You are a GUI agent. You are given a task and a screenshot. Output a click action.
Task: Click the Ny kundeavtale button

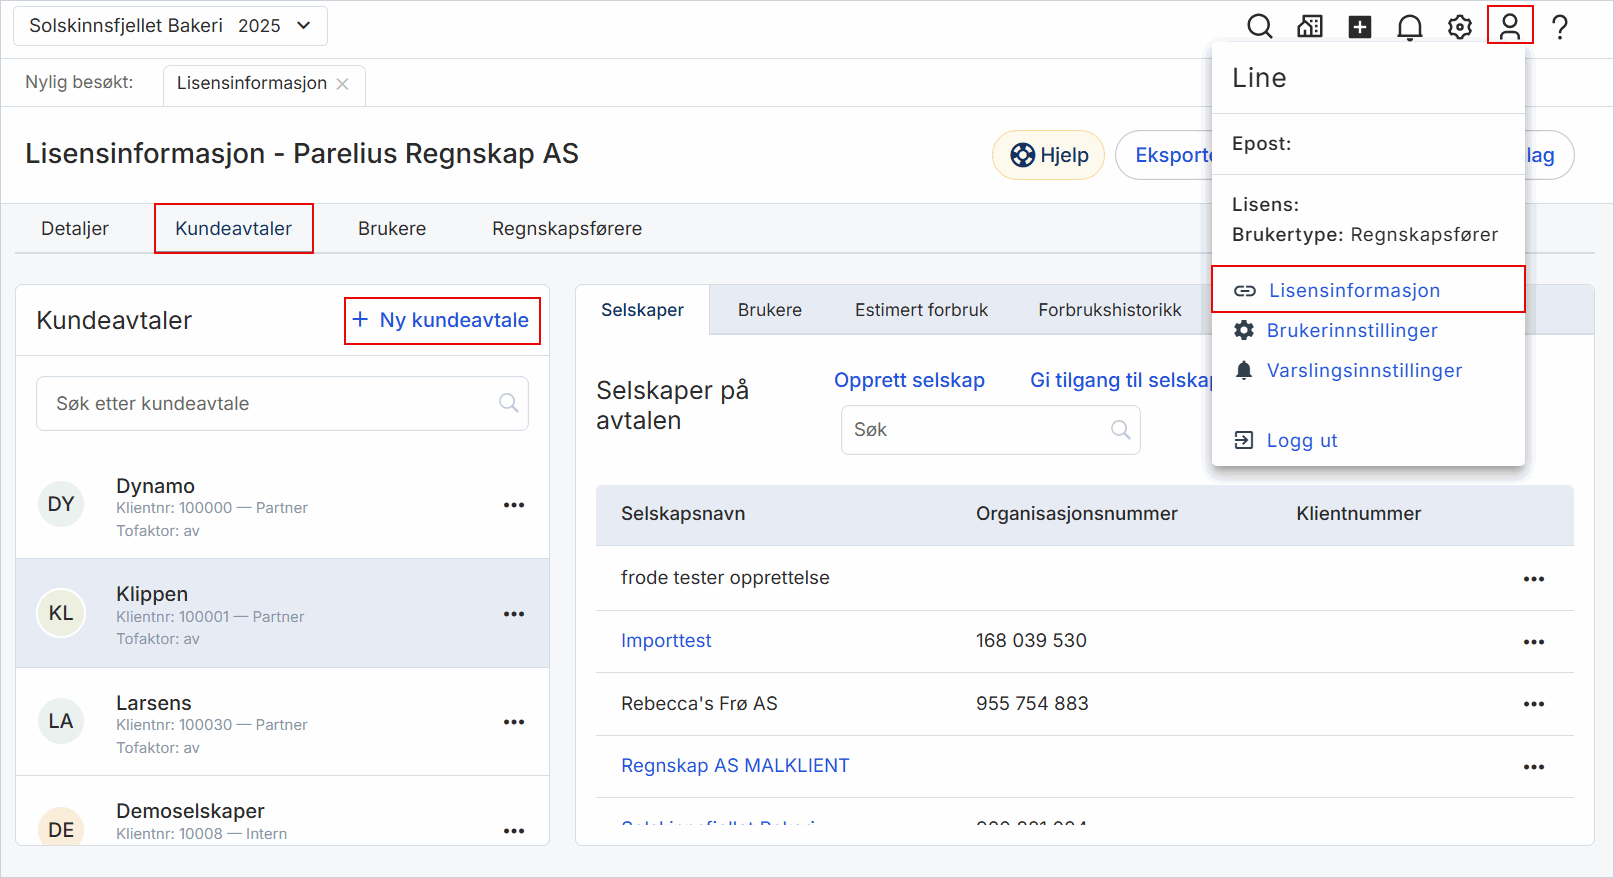point(442,321)
